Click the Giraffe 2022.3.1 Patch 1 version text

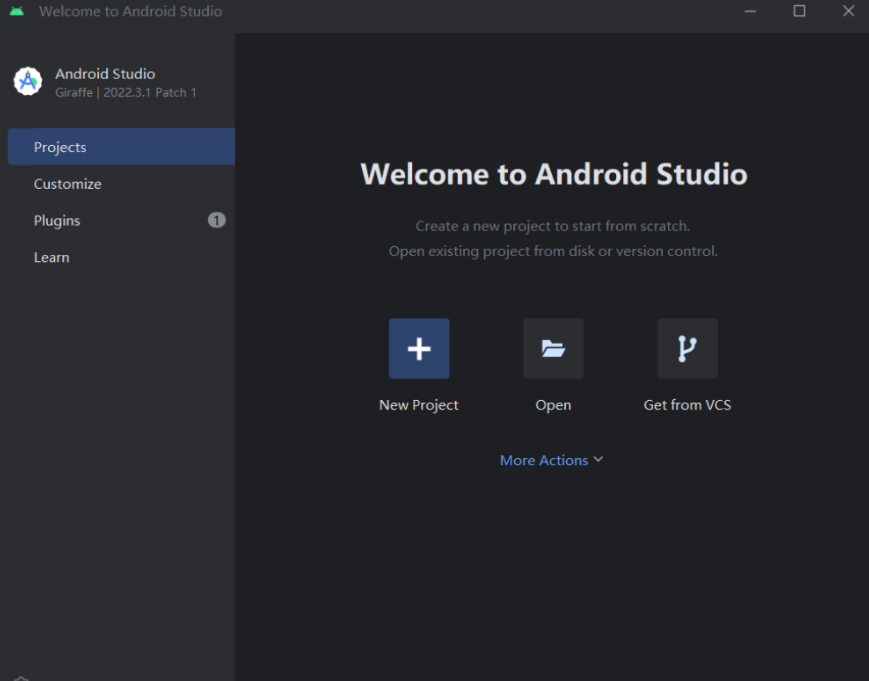126,93
